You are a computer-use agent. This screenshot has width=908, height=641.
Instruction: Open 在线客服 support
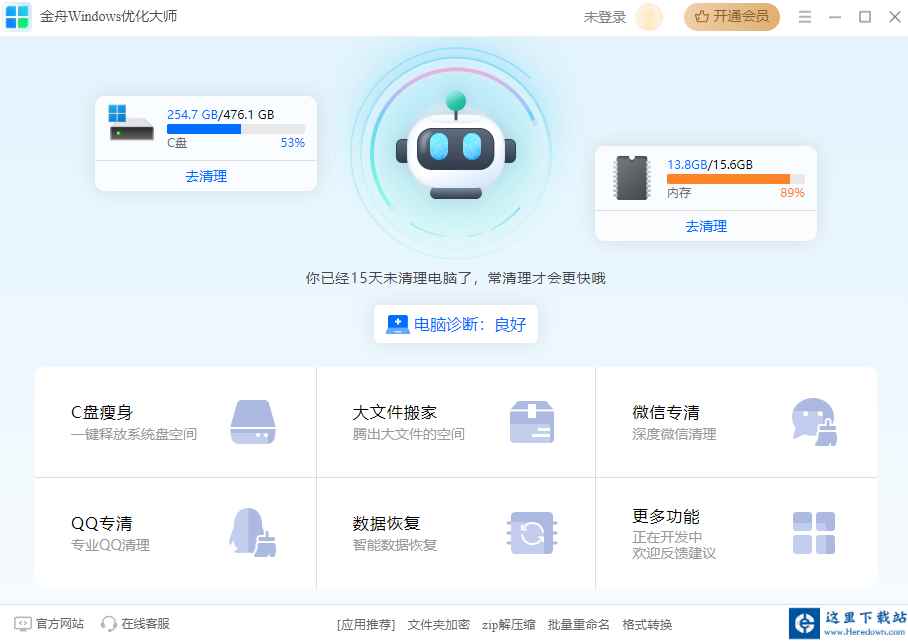tap(145, 624)
